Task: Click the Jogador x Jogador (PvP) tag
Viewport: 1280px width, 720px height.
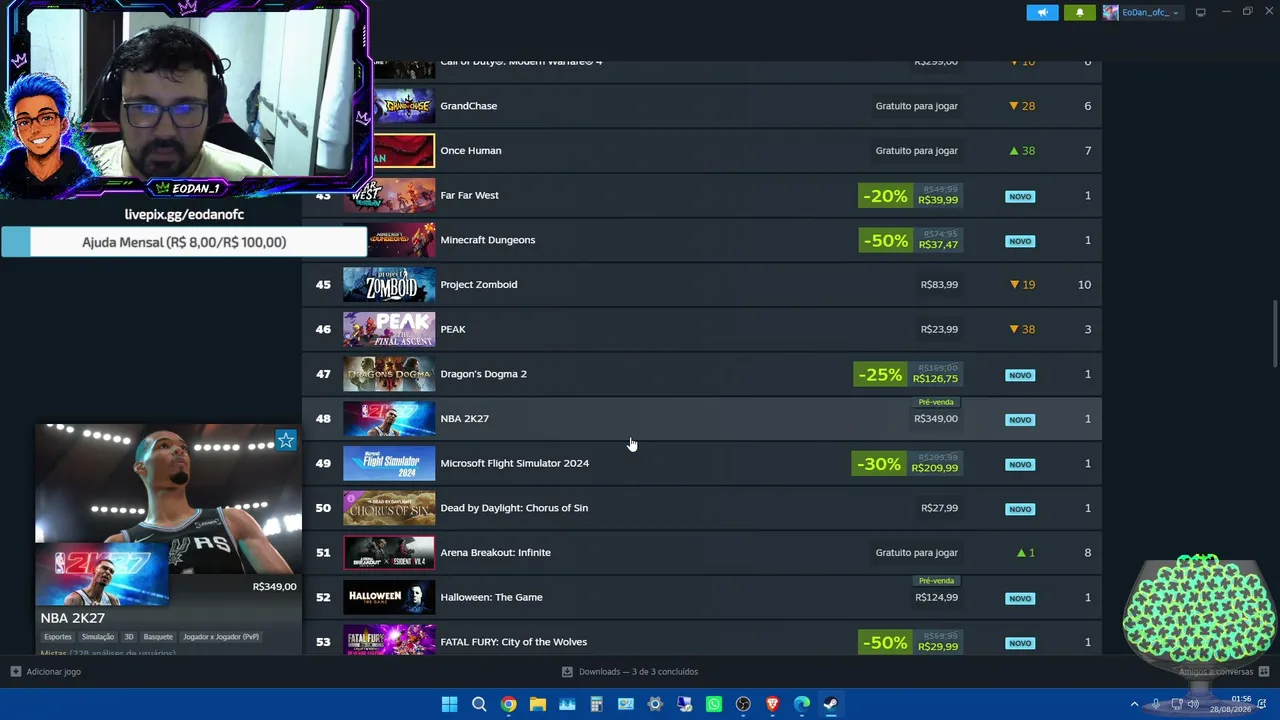Action: tap(221, 637)
